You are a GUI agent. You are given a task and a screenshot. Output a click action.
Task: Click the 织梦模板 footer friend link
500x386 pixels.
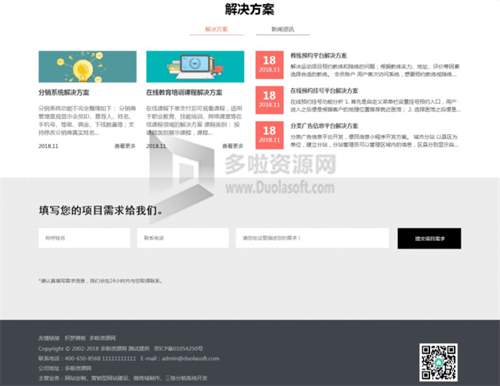point(75,338)
